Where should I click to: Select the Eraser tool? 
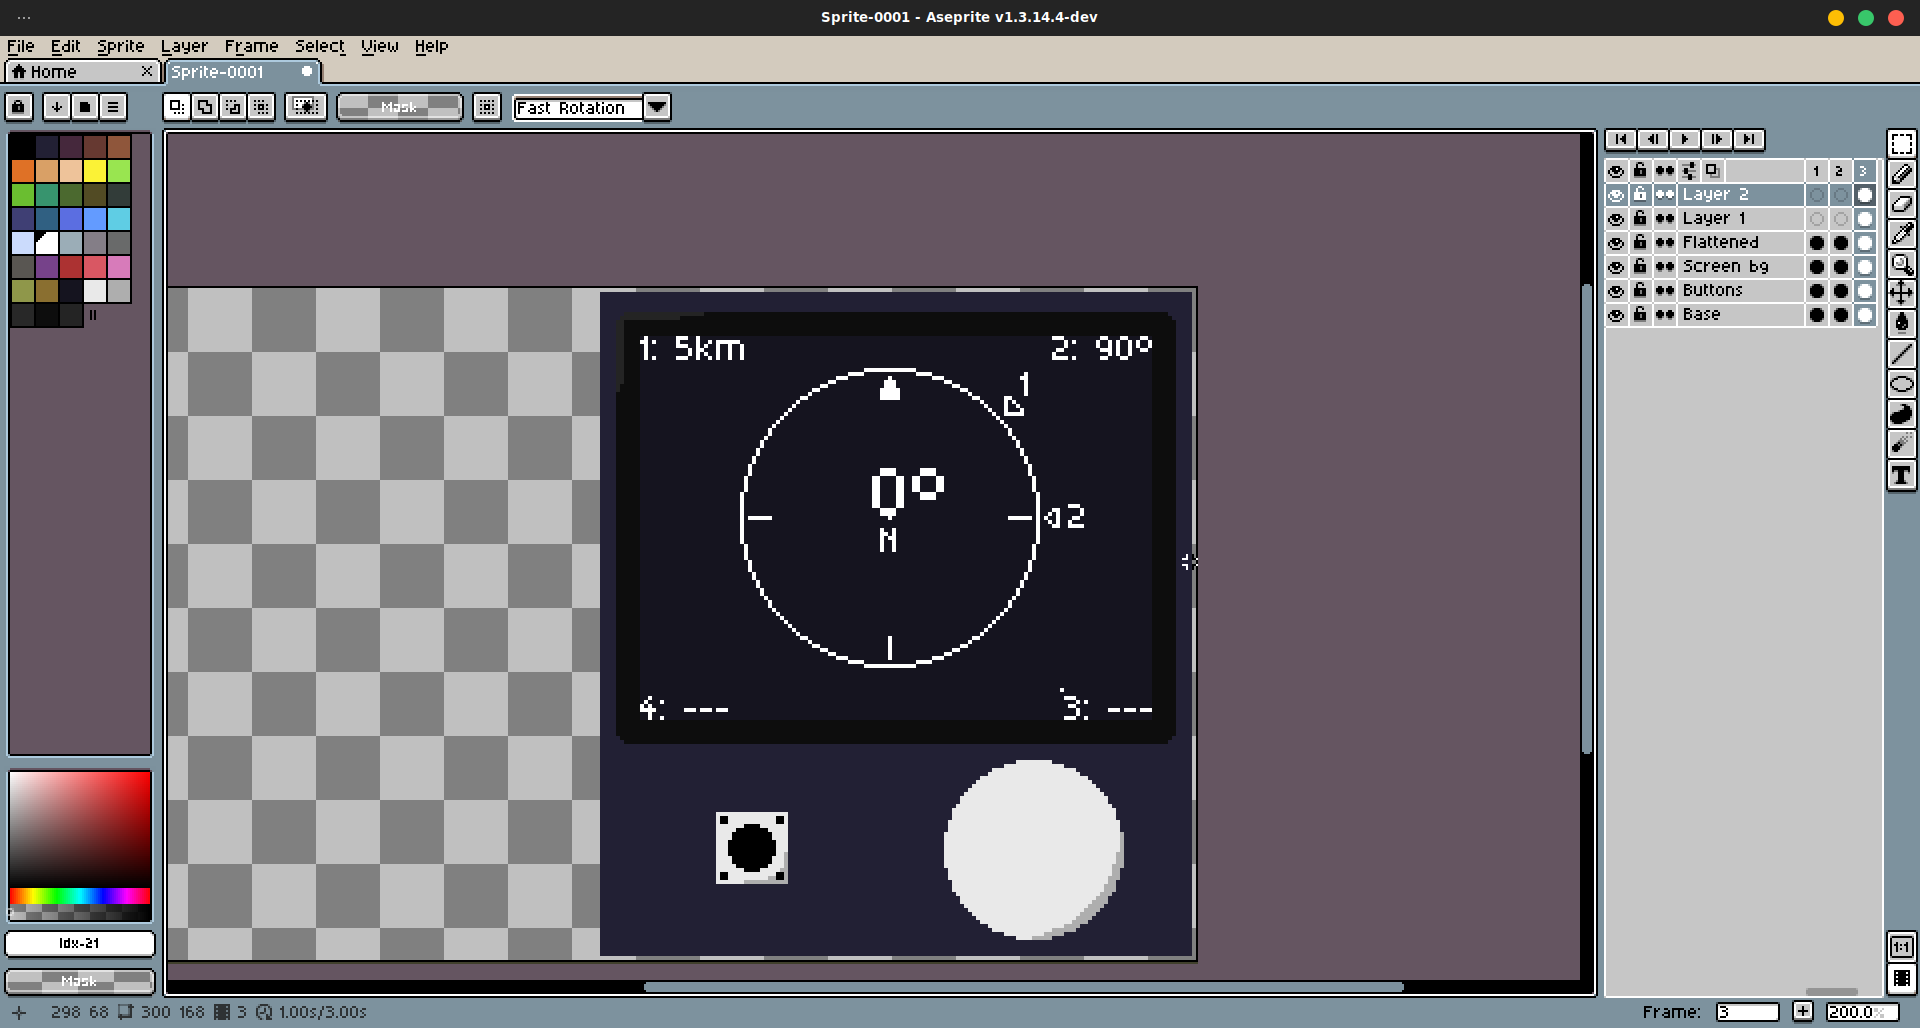pyautogui.click(x=1901, y=203)
